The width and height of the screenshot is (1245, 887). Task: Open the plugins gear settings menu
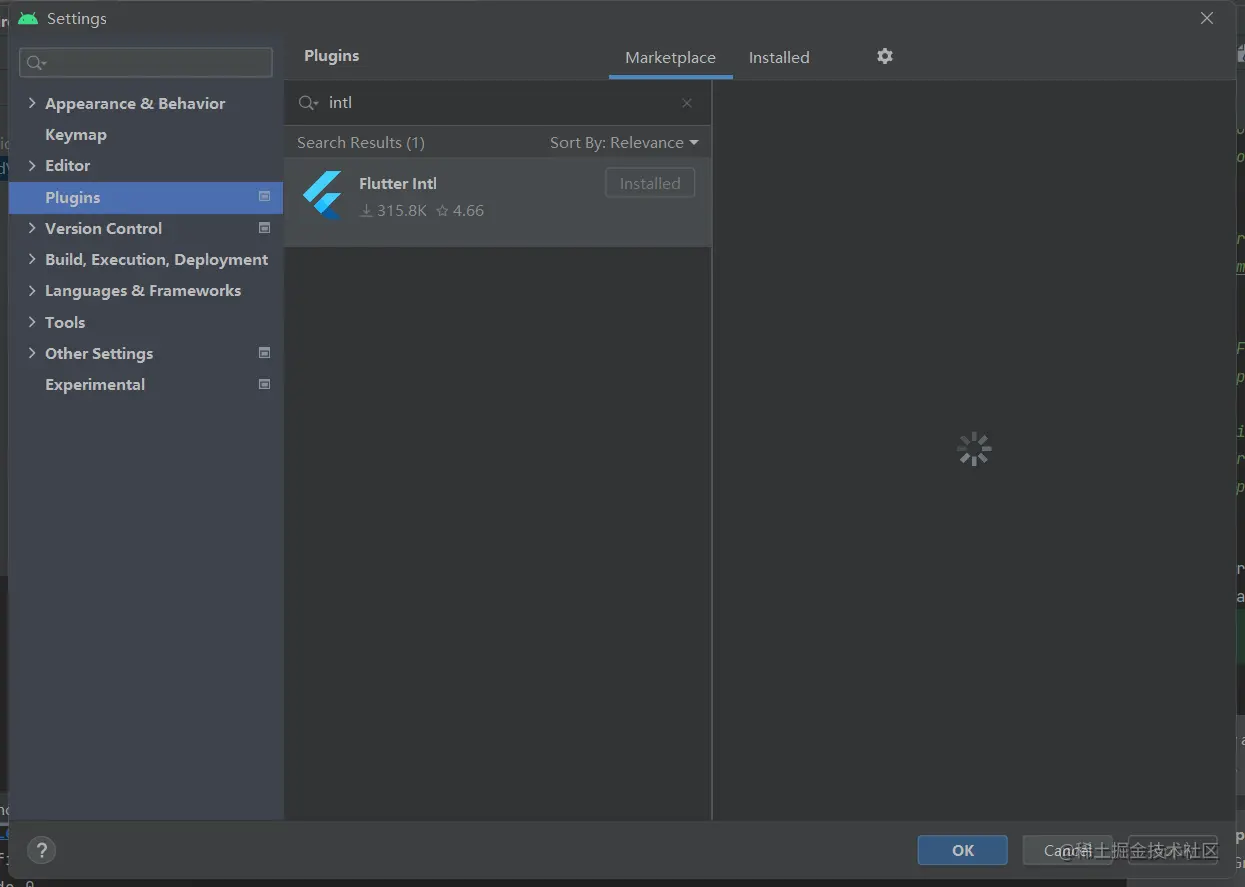click(885, 56)
